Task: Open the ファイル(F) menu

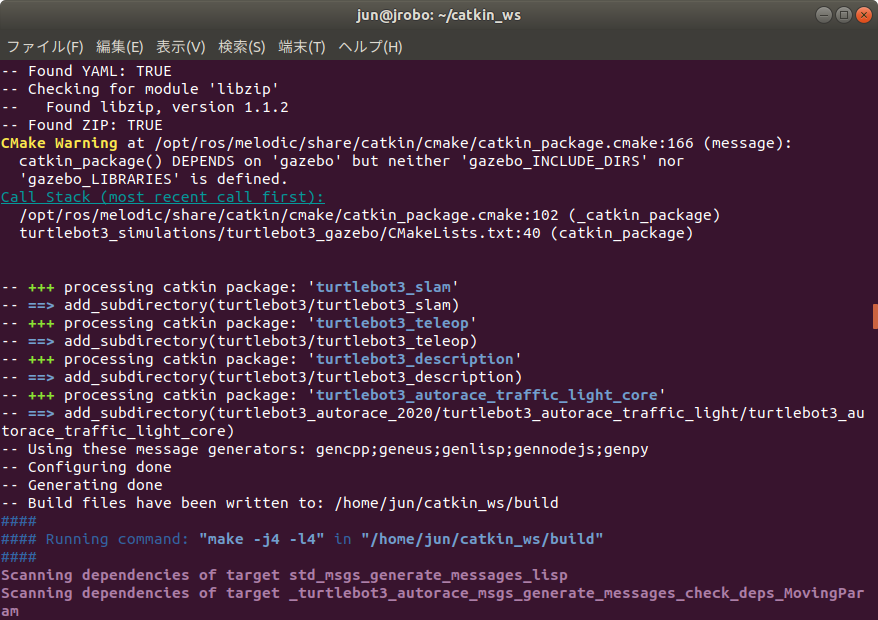Action: pos(45,46)
